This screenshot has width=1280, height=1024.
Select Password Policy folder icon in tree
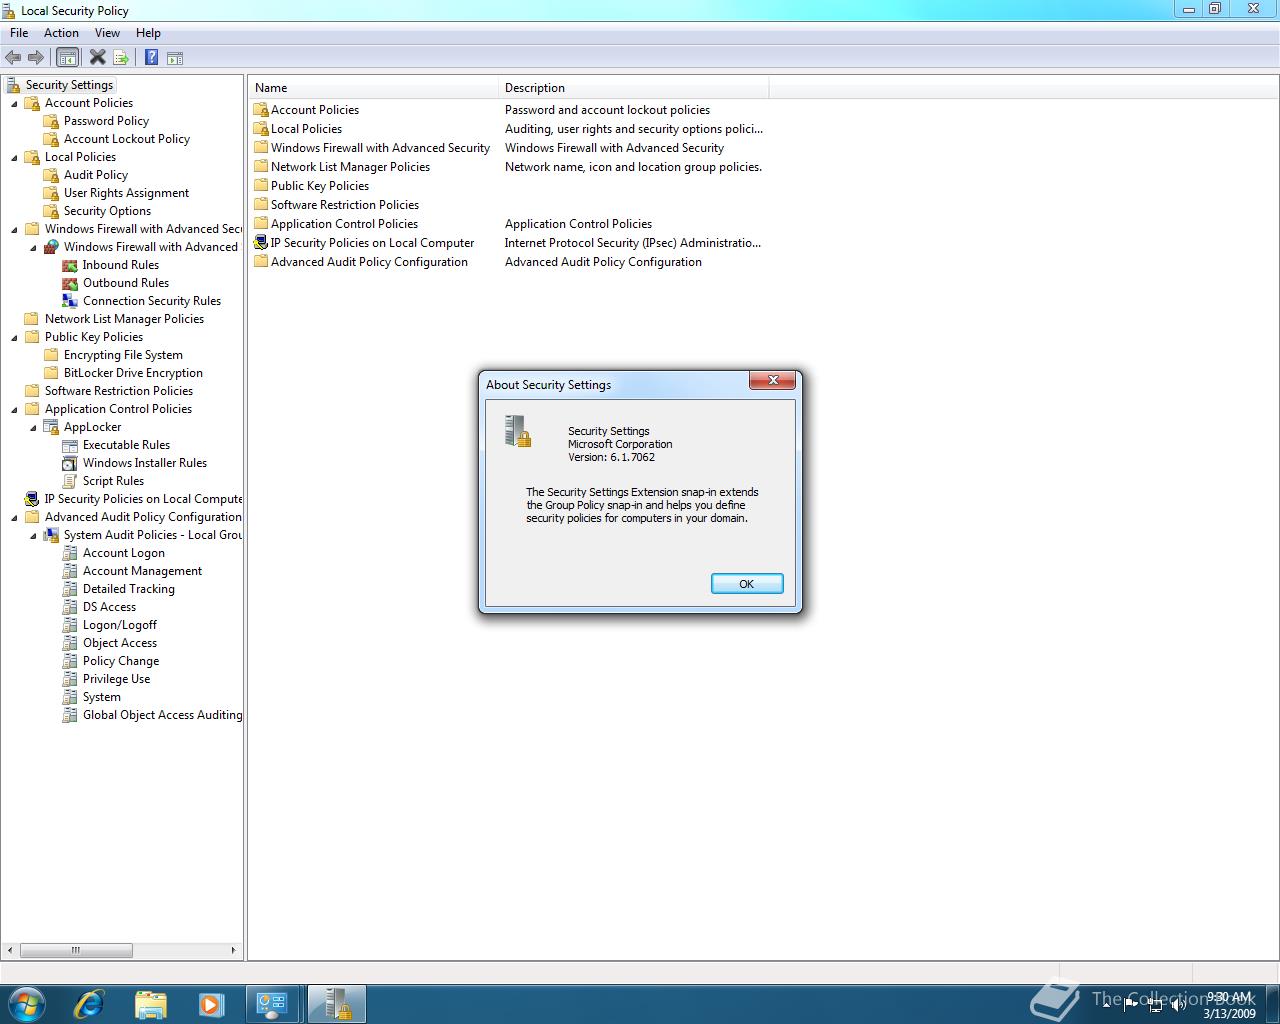point(51,121)
